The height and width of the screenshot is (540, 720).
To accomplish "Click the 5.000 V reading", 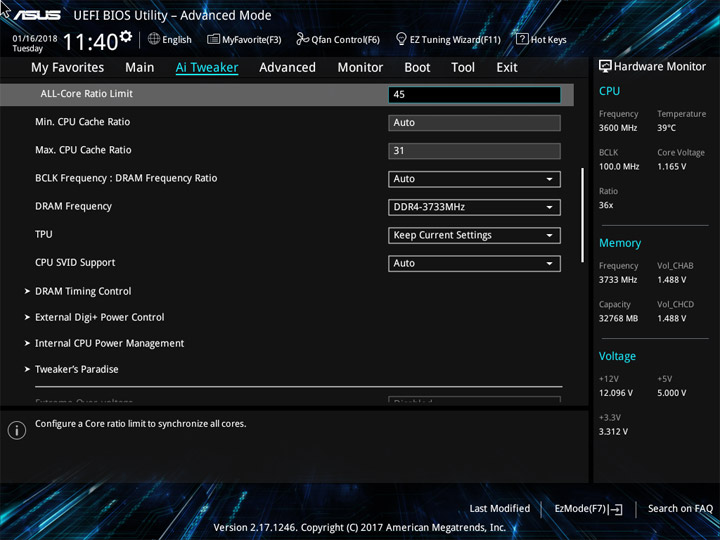I will (x=672, y=393).
